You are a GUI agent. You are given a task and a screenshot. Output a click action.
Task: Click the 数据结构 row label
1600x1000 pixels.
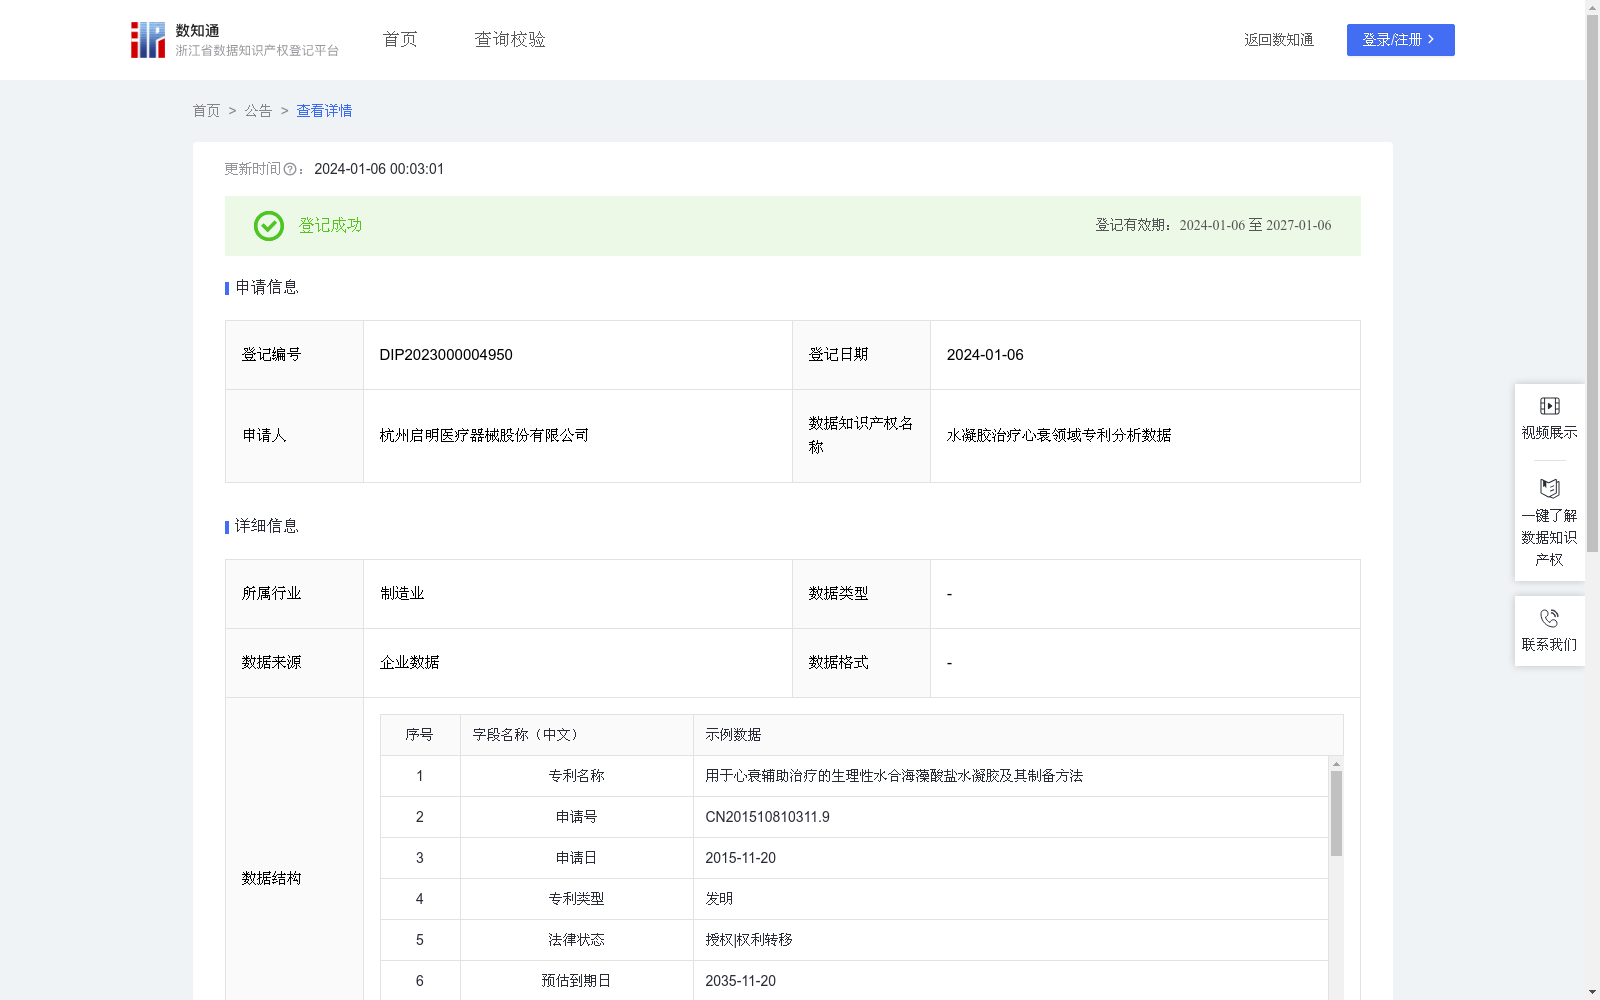coord(271,879)
